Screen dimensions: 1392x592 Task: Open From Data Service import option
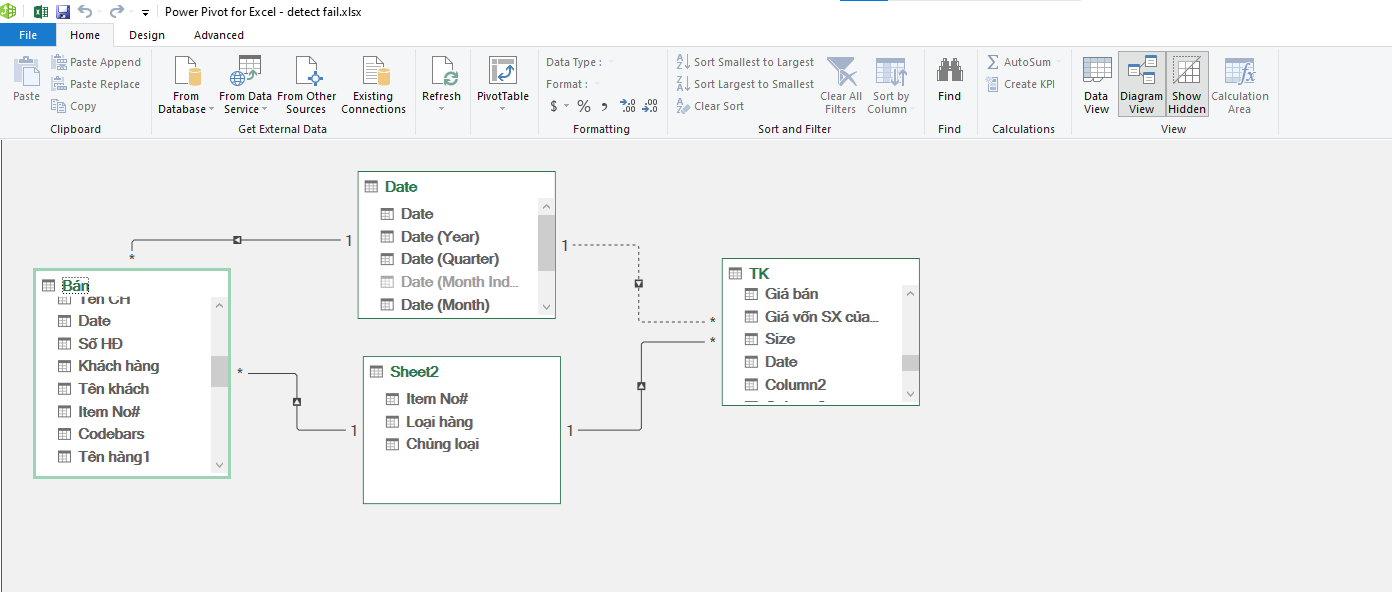245,74
